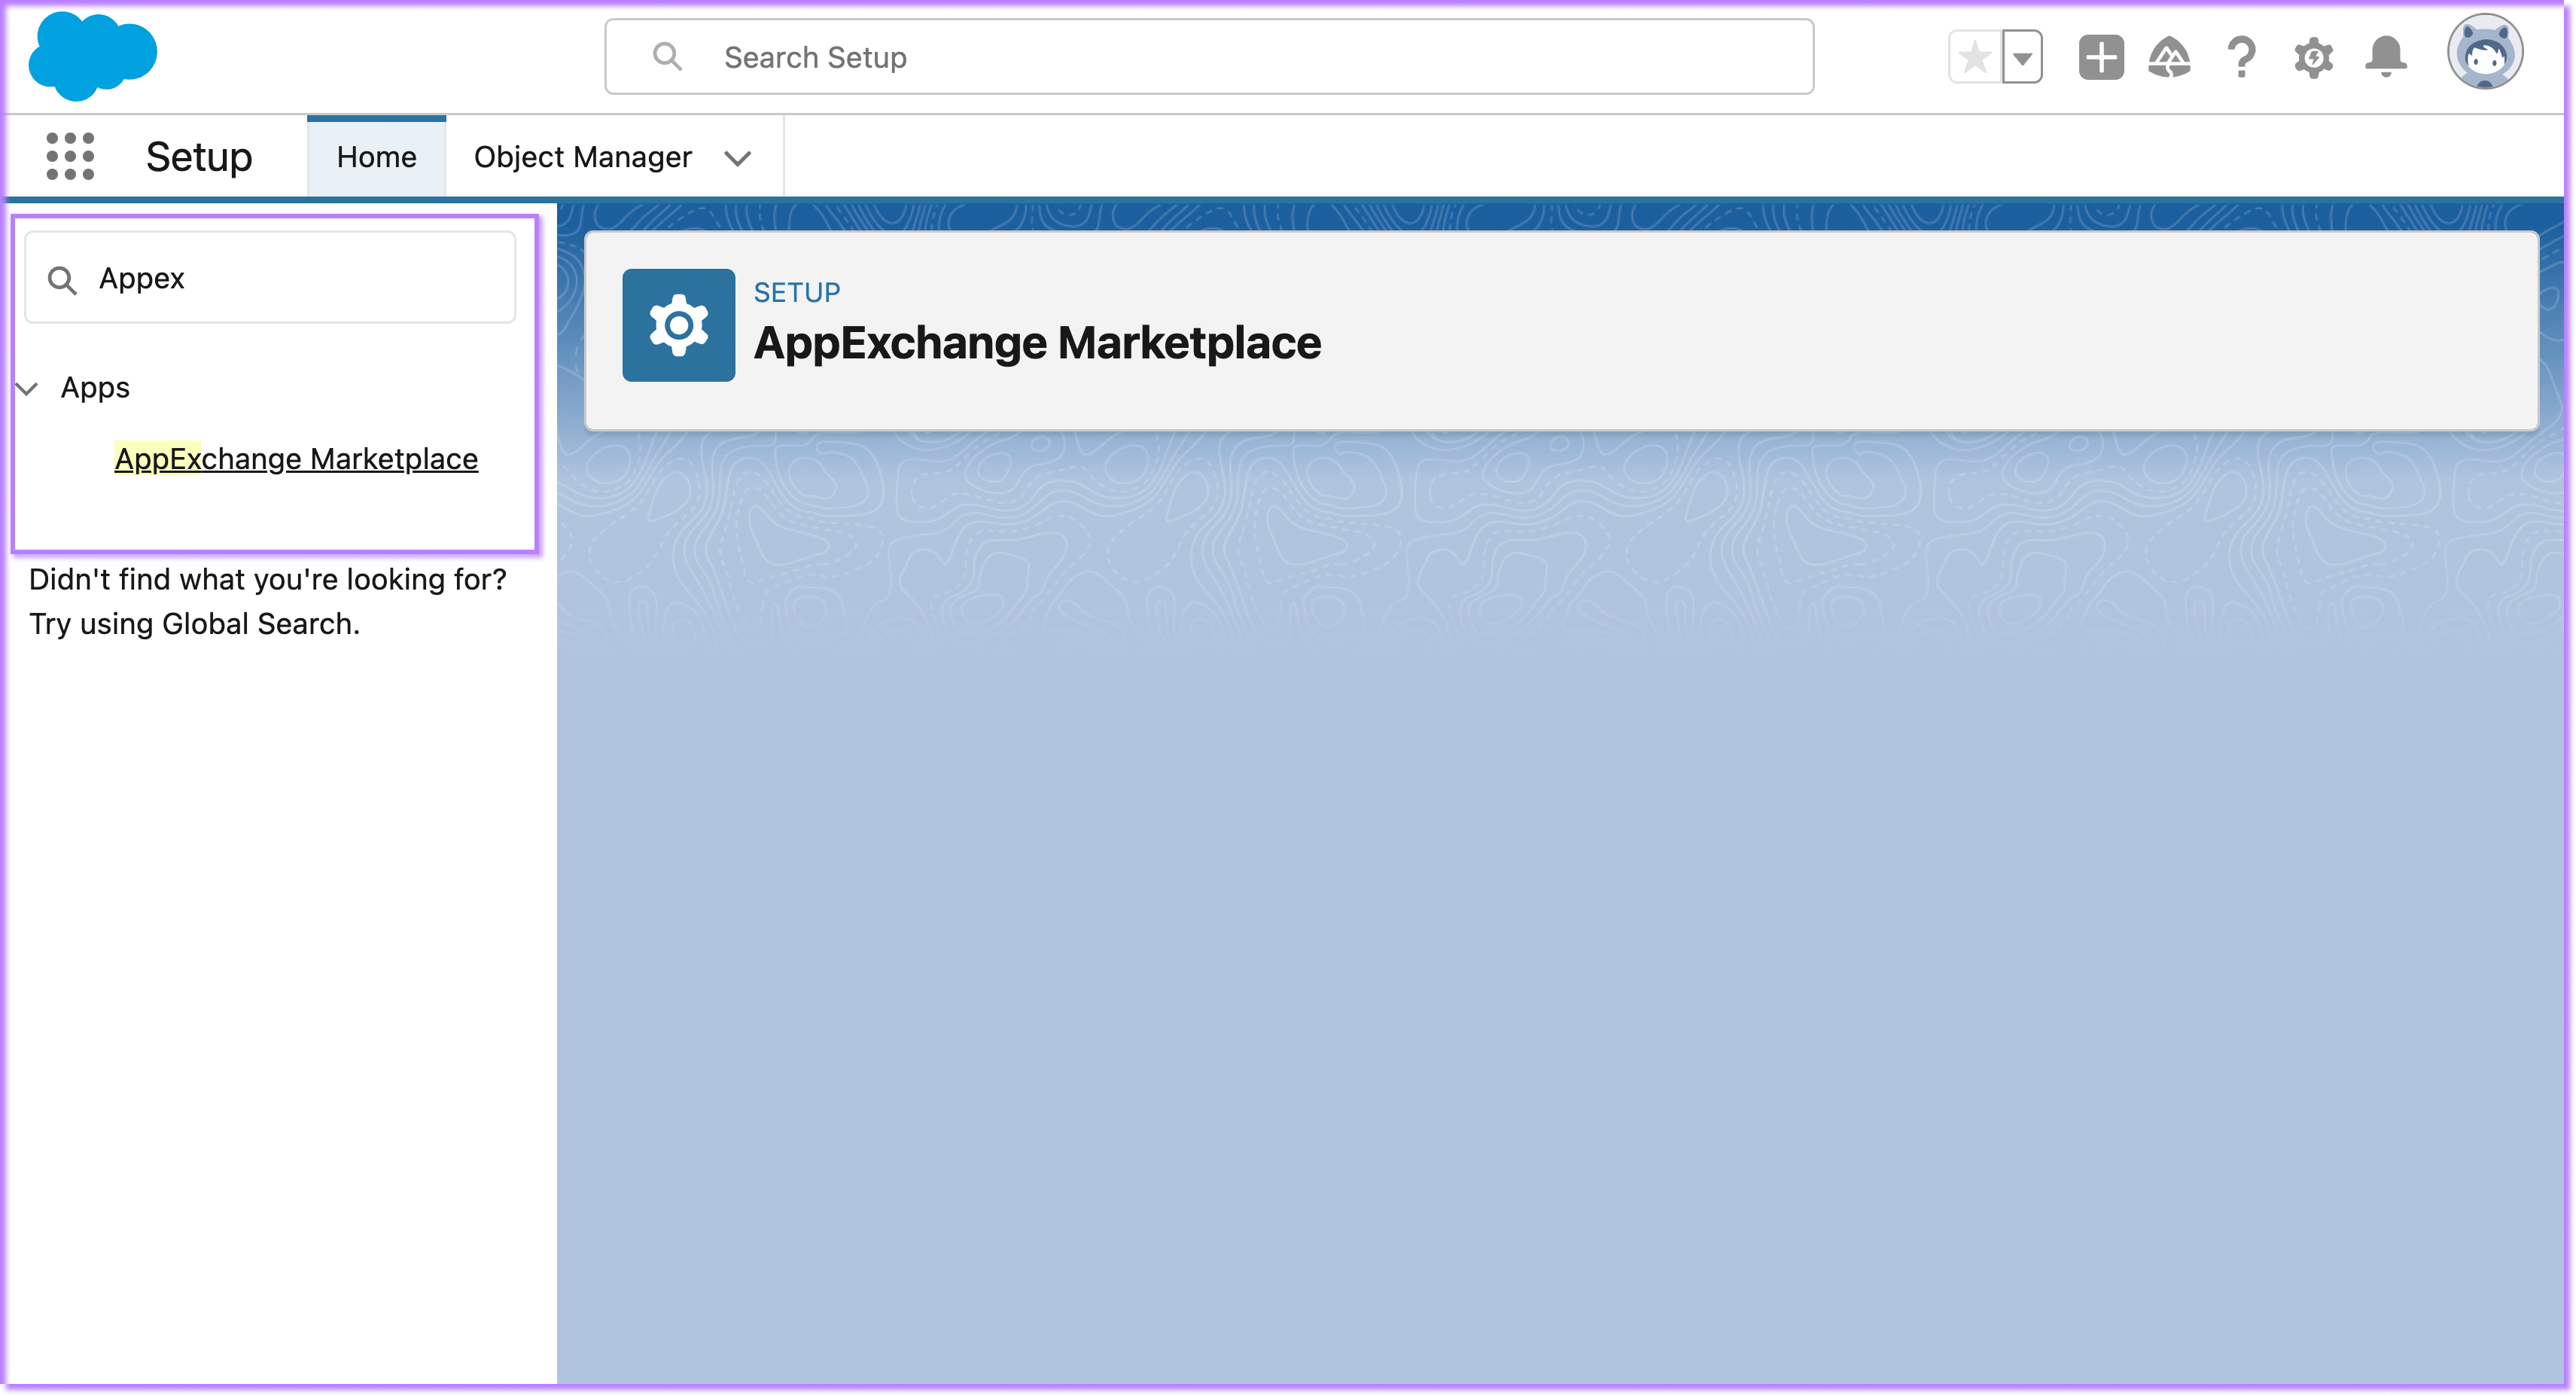The width and height of the screenshot is (2576, 1396).
Task: Open the Setup gear menu
Action: [x=2314, y=57]
